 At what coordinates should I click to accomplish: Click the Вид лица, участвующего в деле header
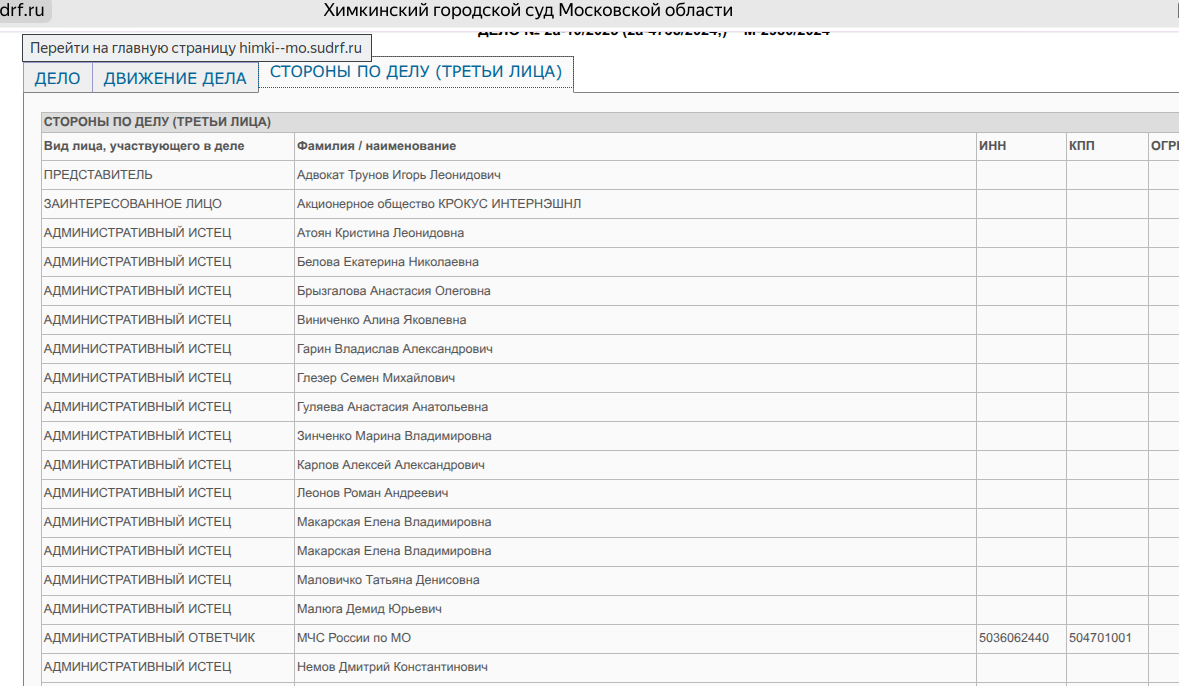pyautogui.click(x=144, y=146)
